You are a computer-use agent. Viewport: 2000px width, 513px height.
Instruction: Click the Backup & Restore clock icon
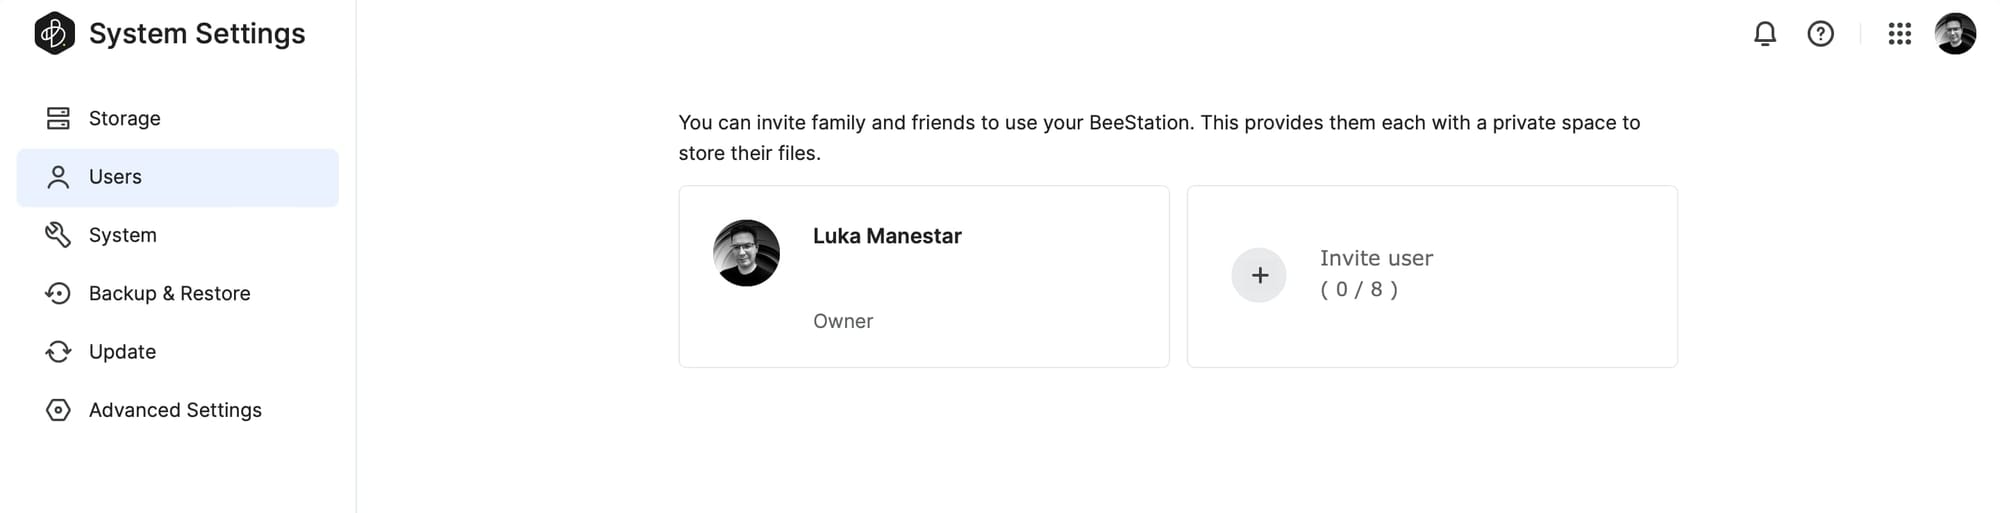58,293
